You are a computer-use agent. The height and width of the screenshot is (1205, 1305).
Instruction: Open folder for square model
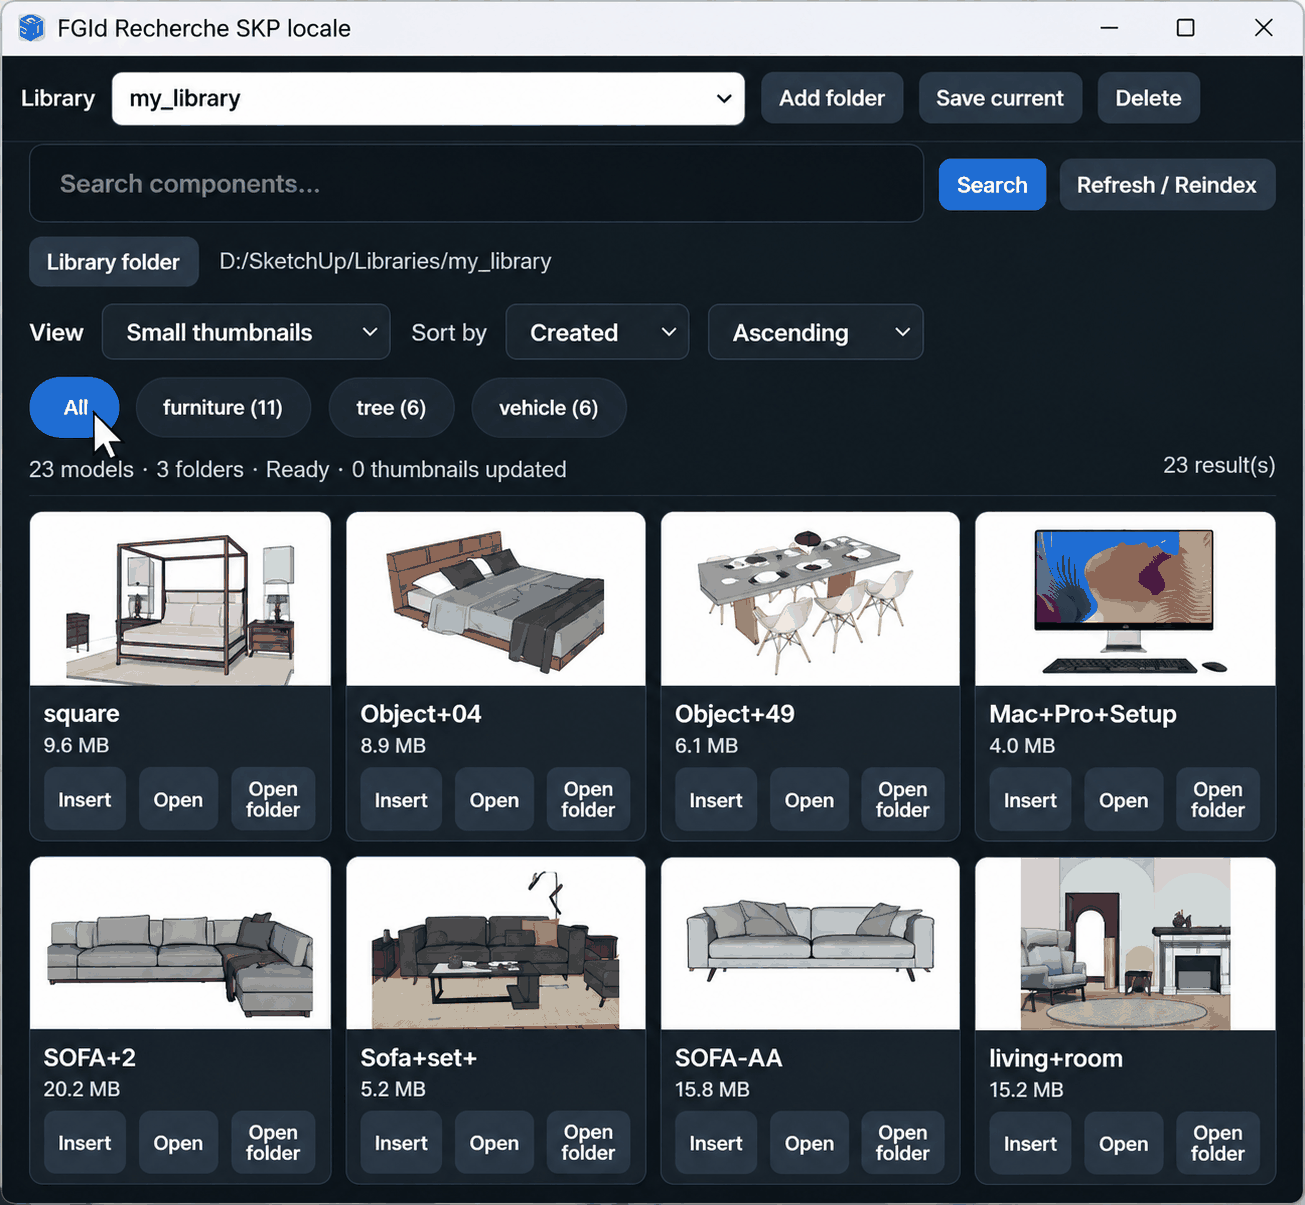tap(273, 800)
